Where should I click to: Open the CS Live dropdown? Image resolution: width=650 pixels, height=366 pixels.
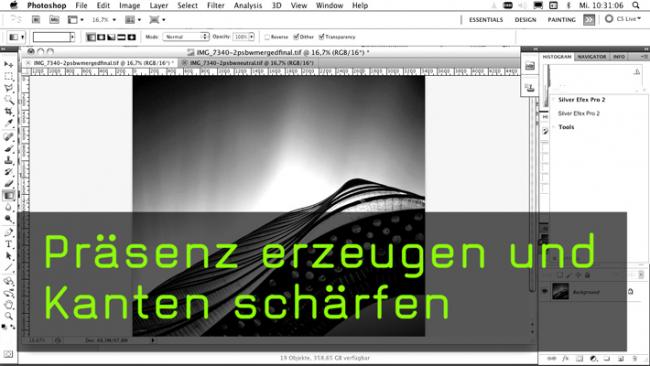coord(623,19)
